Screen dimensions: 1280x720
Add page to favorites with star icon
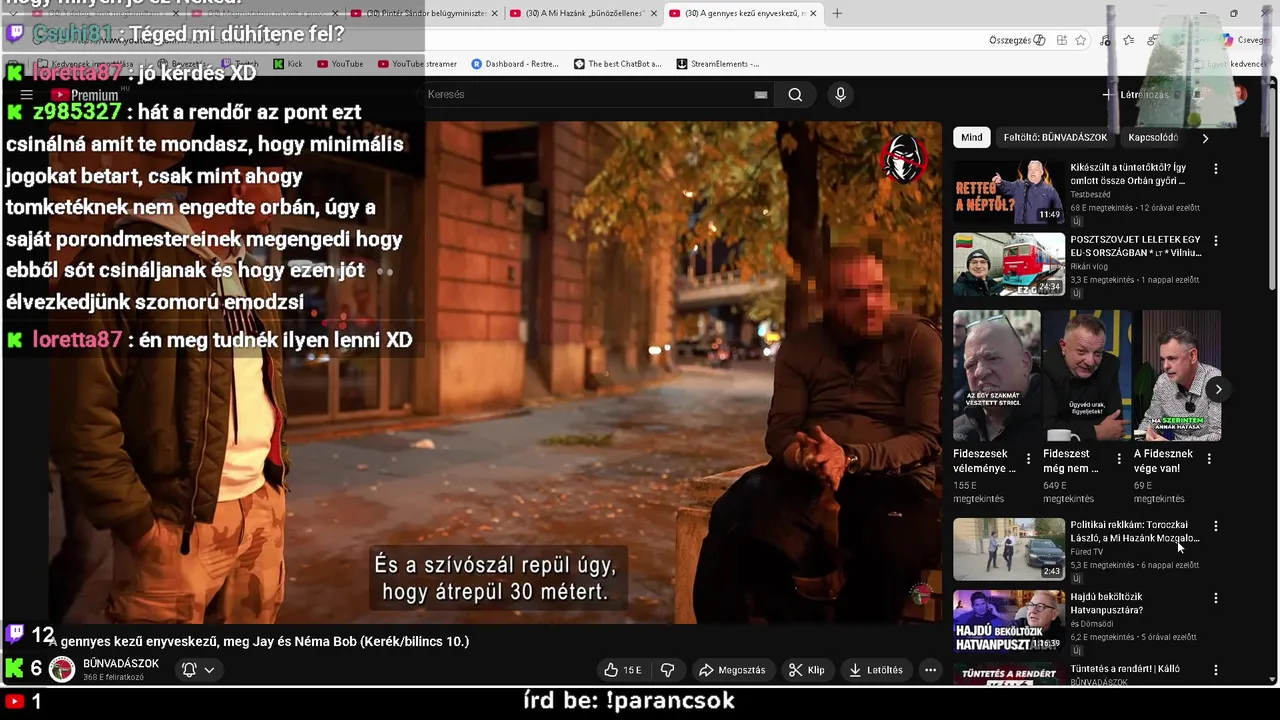(1081, 40)
